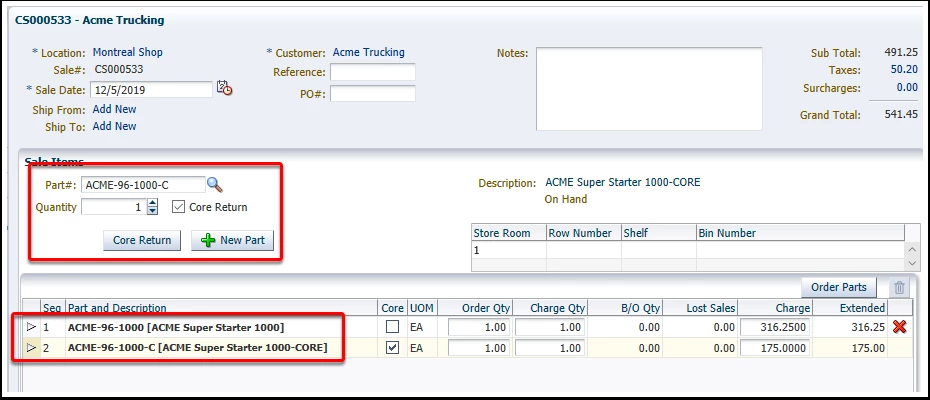Open the Taxes amount 50.20 link
Image resolution: width=930 pixels, height=400 pixels.
904,69
